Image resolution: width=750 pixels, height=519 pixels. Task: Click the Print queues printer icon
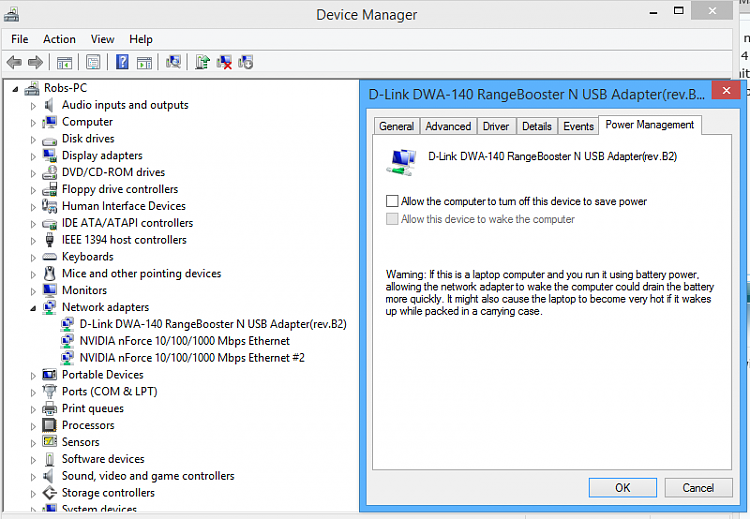pyautogui.click(x=49, y=409)
